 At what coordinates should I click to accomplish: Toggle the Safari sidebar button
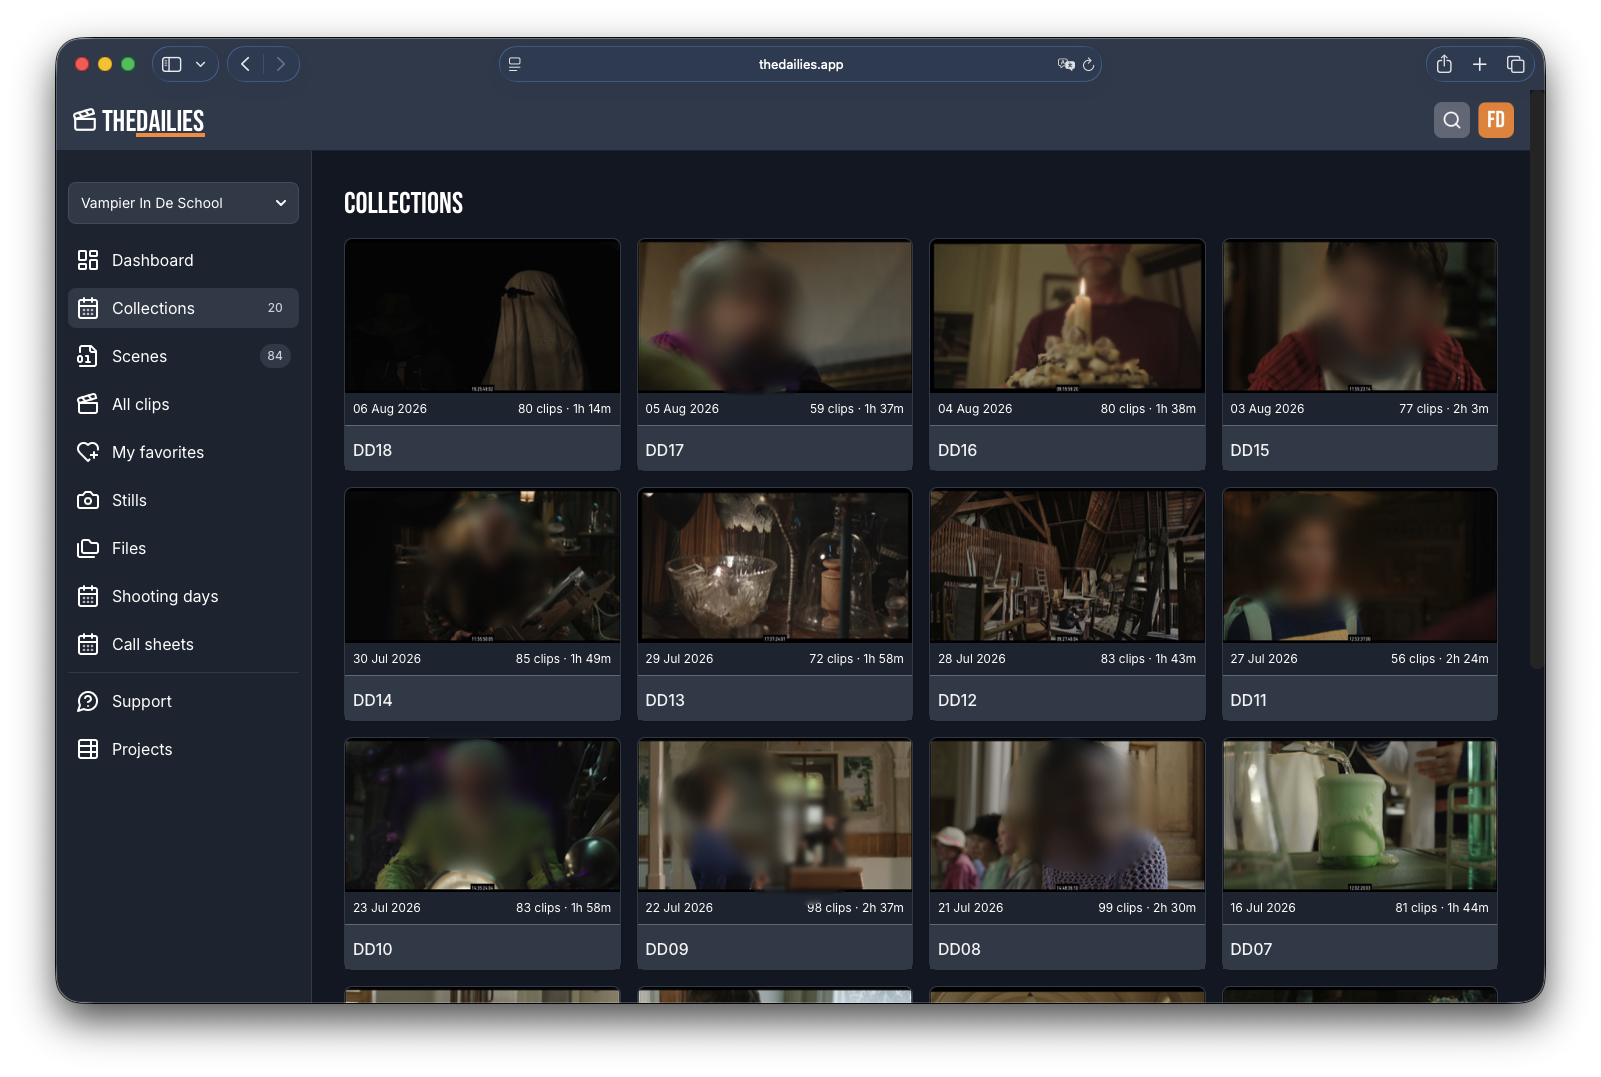[172, 64]
